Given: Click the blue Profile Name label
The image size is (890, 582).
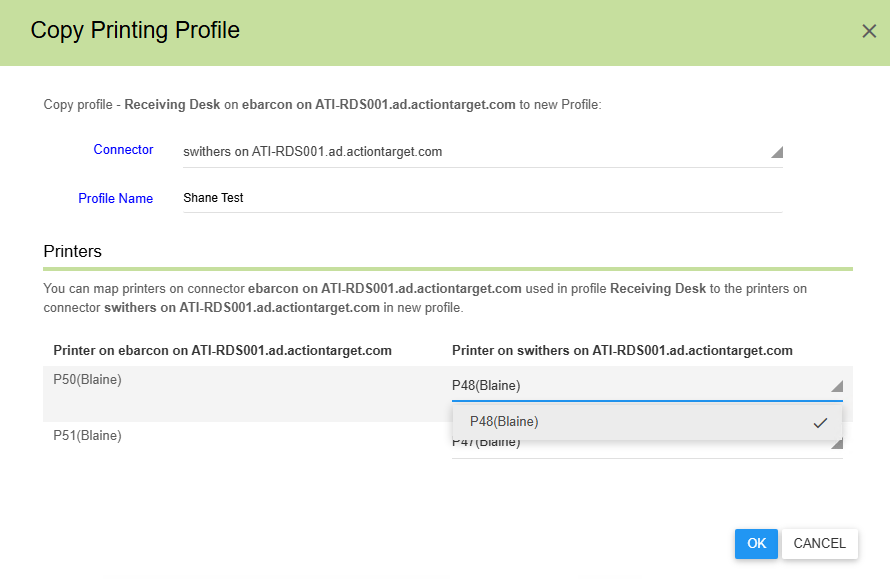Looking at the screenshot, I should pos(115,199).
